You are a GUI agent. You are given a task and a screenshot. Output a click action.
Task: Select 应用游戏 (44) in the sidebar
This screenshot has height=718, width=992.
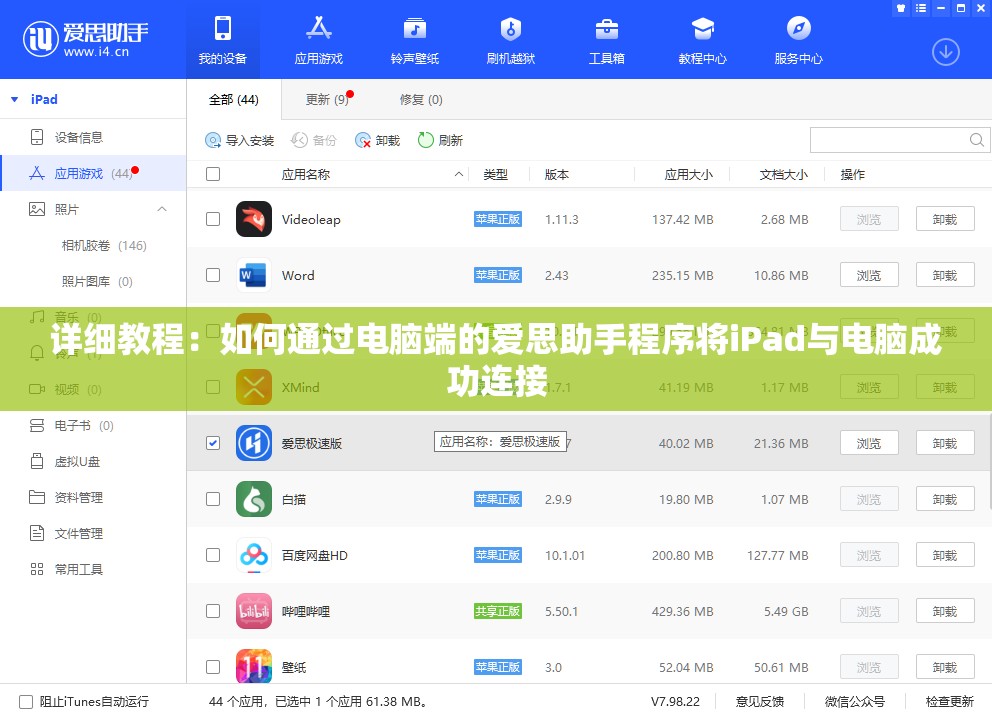click(93, 173)
